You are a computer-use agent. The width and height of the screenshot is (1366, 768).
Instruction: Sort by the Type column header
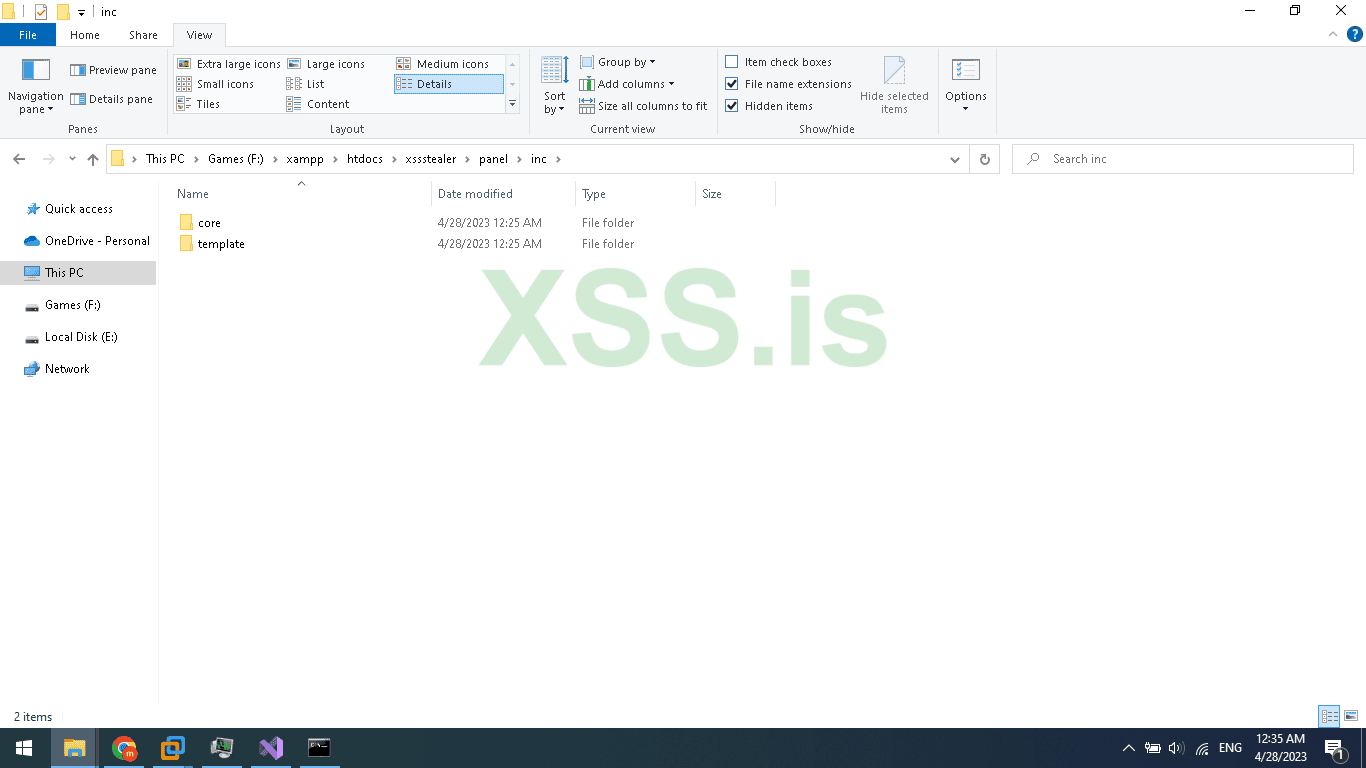(x=635, y=194)
